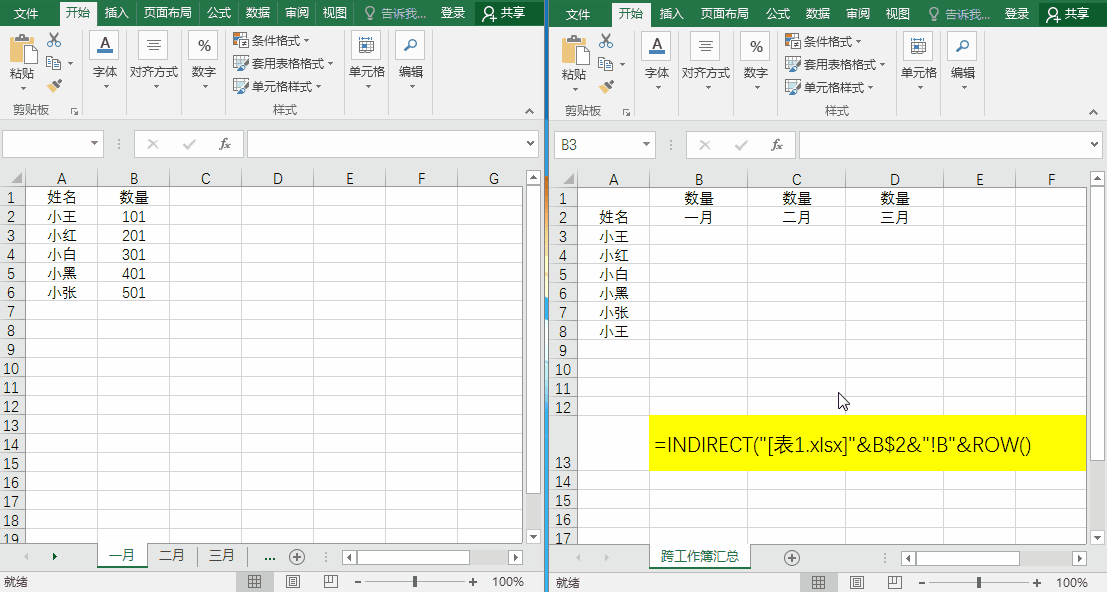The height and width of the screenshot is (592, 1107).
Task: Open the 二月 sheet tab
Action: 172,556
